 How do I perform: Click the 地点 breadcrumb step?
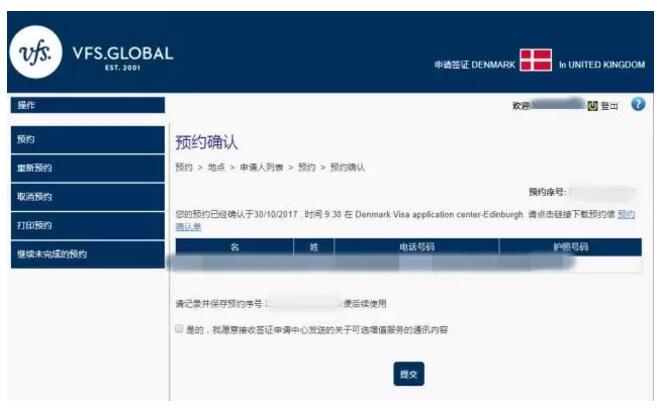(216, 167)
